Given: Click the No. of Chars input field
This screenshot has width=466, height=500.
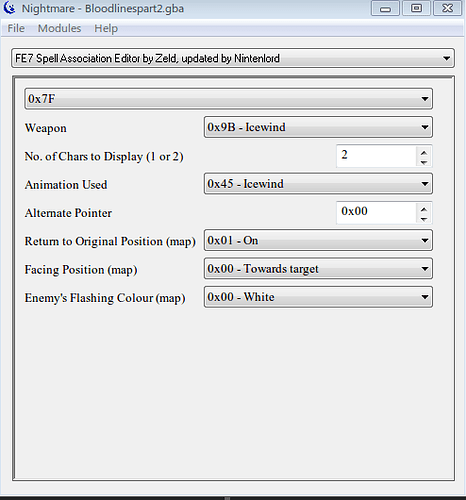Looking at the screenshot, I should [377, 156].
